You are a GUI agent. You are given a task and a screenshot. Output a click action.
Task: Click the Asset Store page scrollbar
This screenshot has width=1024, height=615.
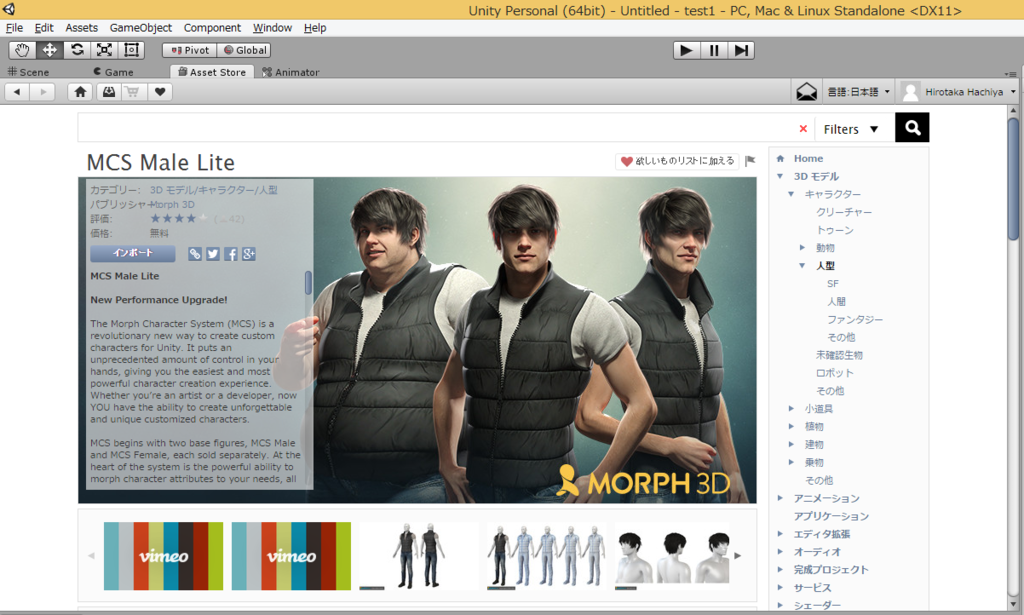click(1013, 179)
